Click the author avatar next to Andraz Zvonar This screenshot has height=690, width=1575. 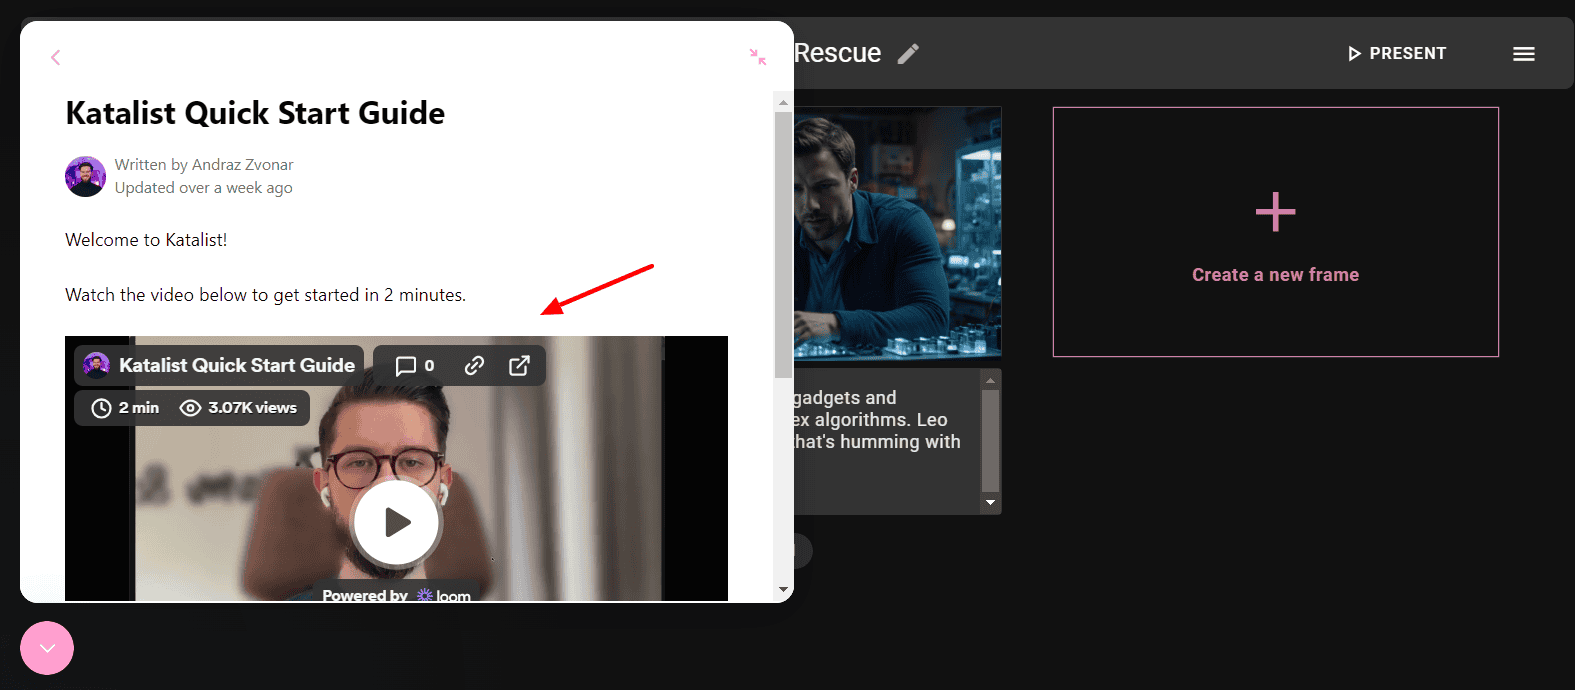pos(85,176)
